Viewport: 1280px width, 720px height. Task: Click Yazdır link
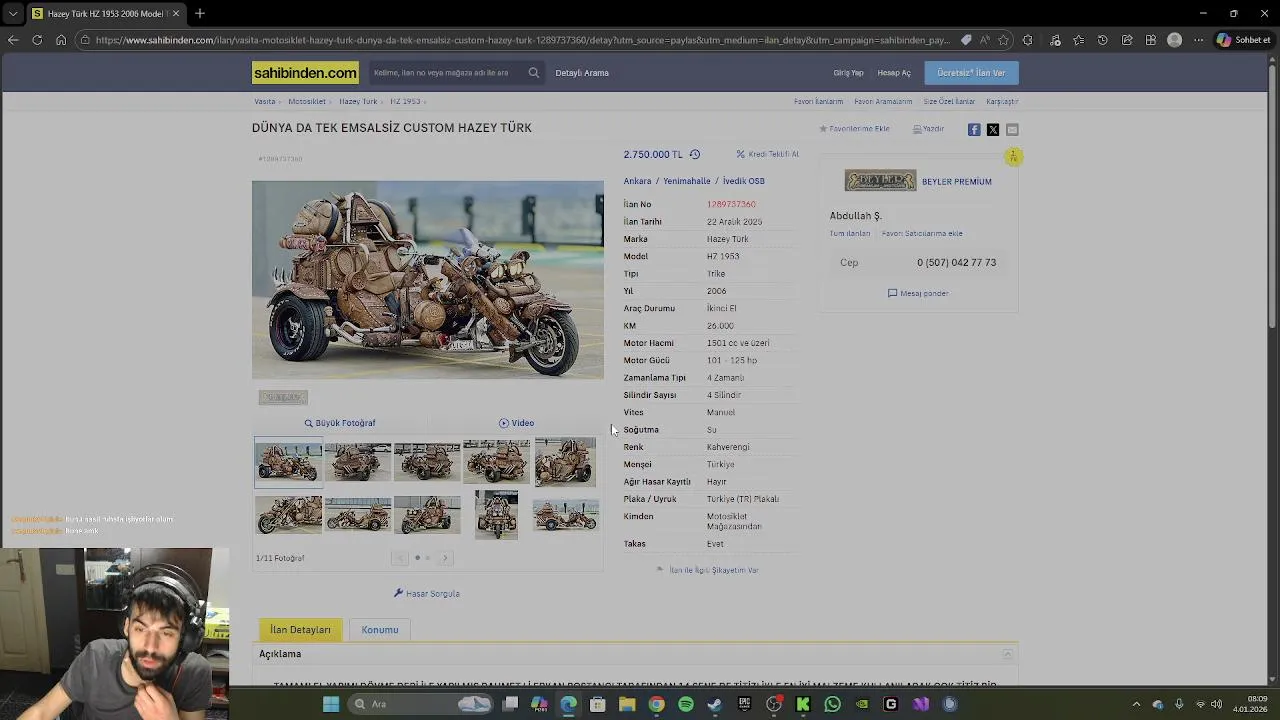pos(928,129)
